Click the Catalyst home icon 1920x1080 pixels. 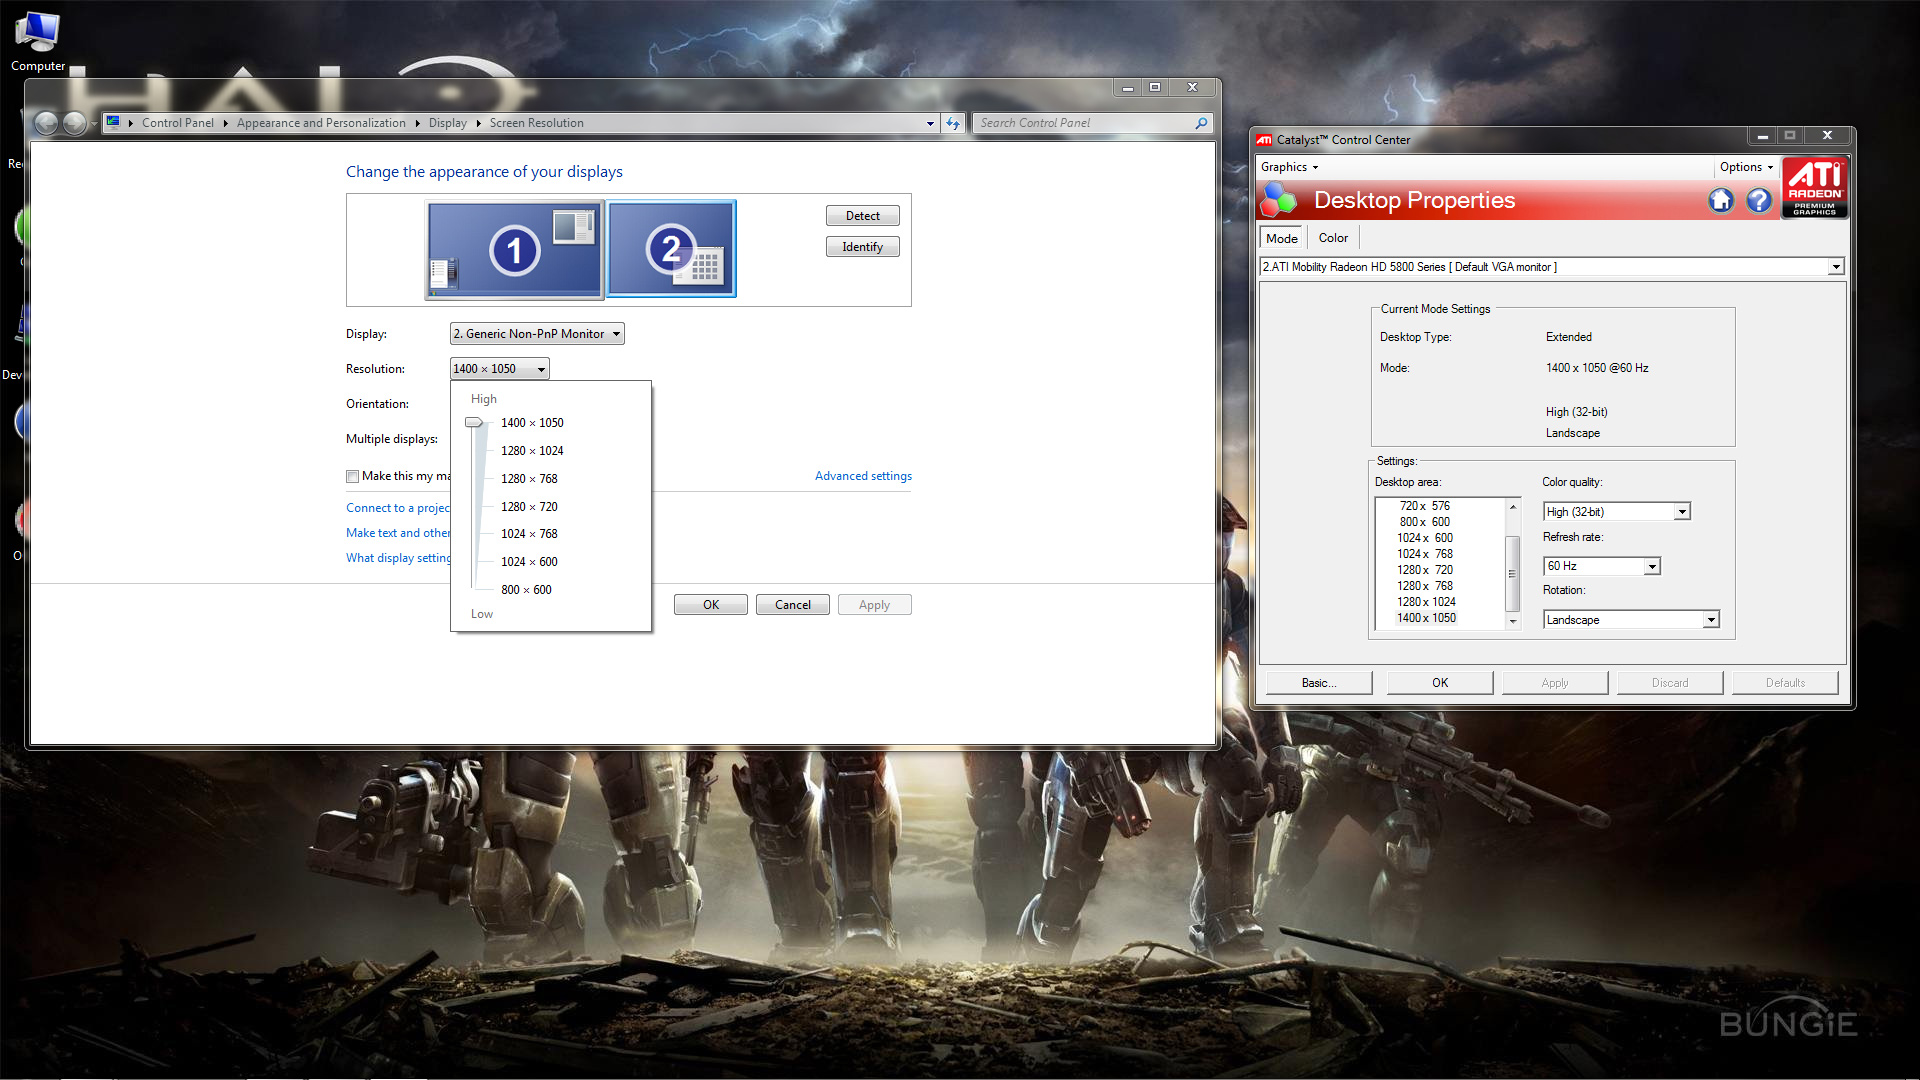pos(1721,201)
